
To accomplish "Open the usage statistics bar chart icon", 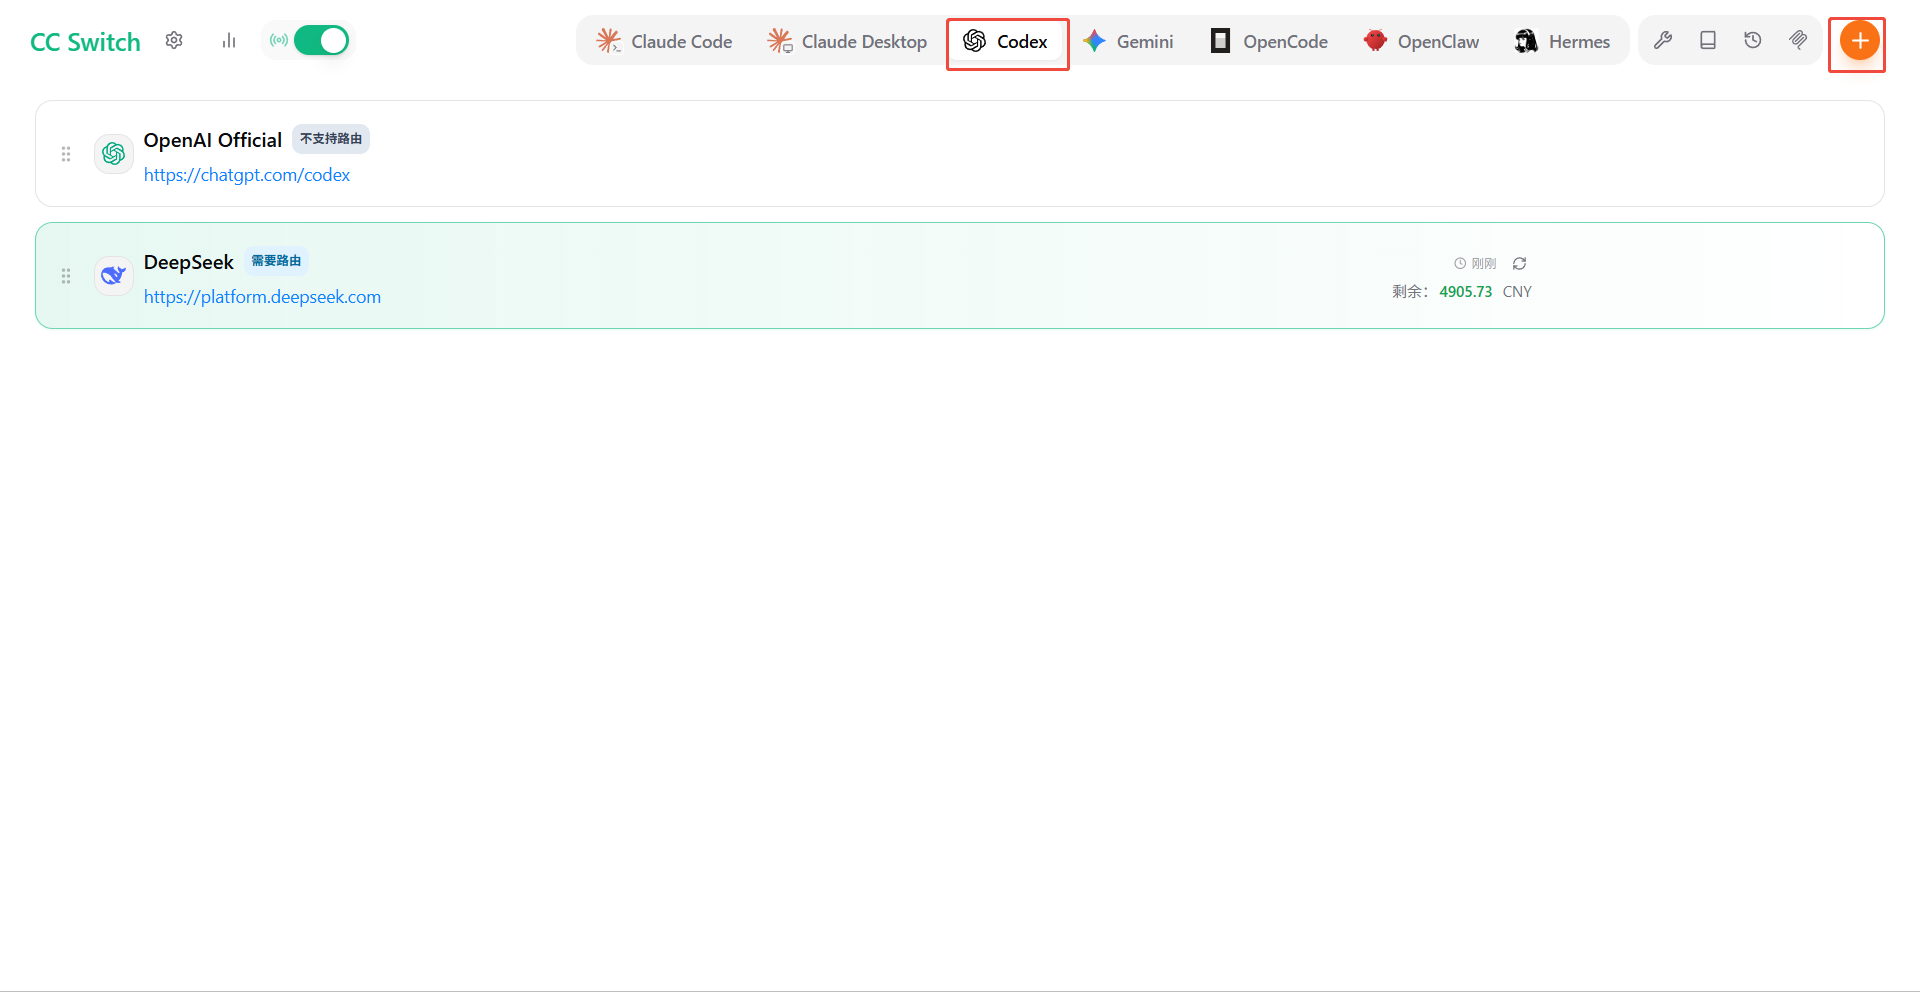I will click(229, 40).
